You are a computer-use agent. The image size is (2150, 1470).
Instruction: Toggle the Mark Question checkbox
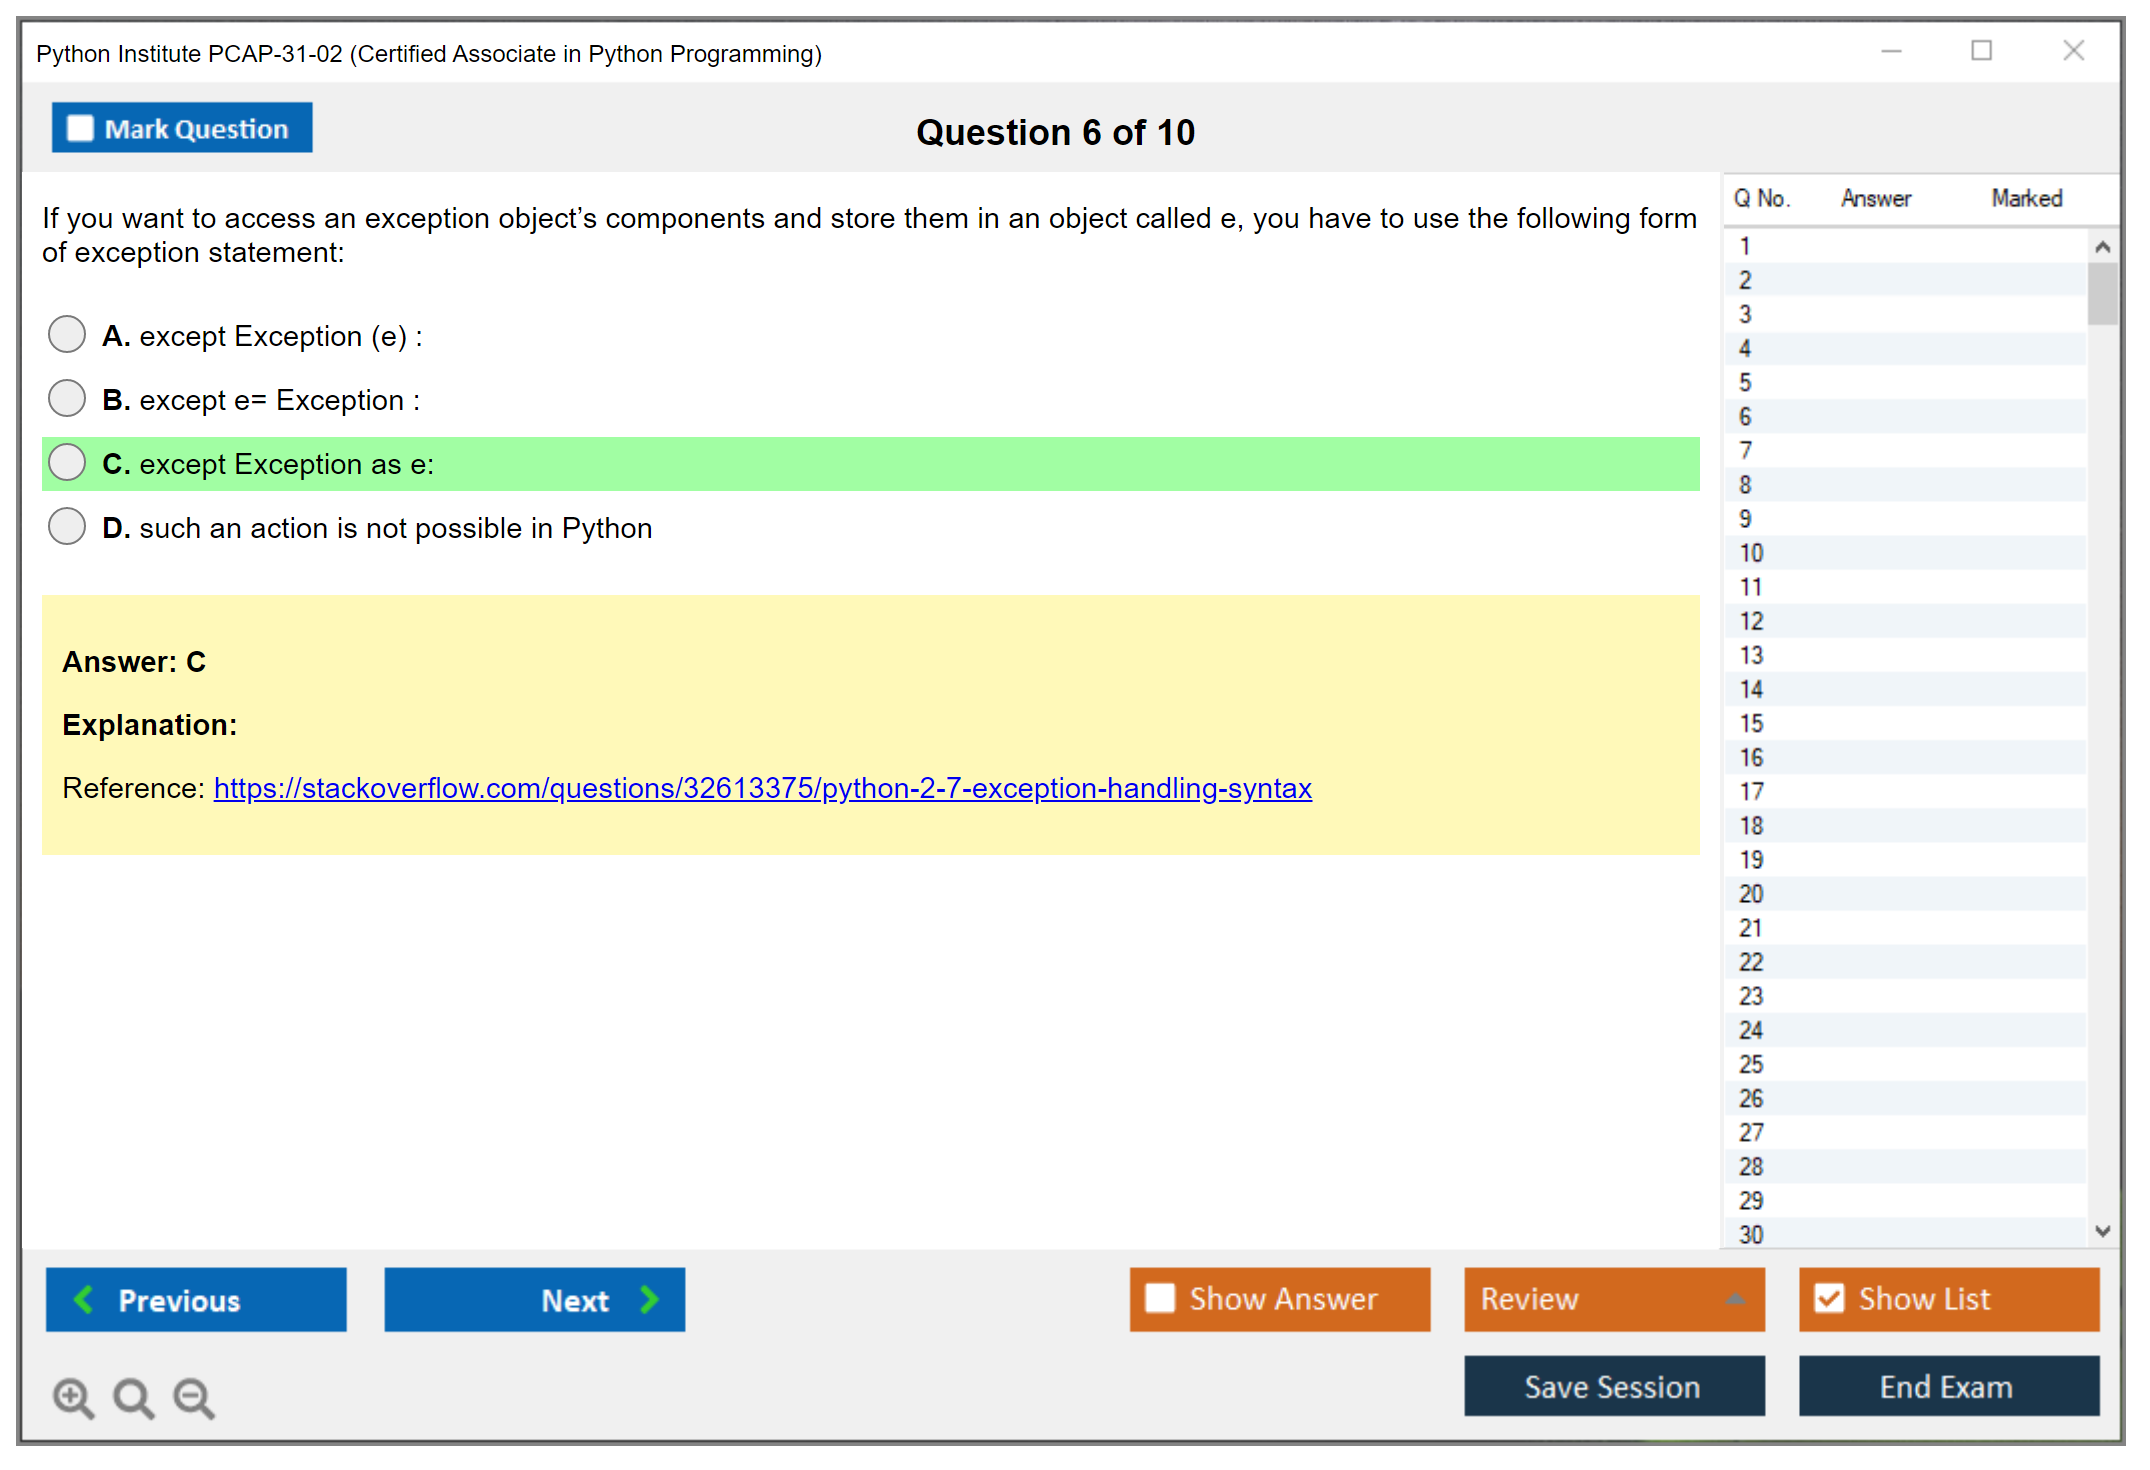tap(80, 129)
